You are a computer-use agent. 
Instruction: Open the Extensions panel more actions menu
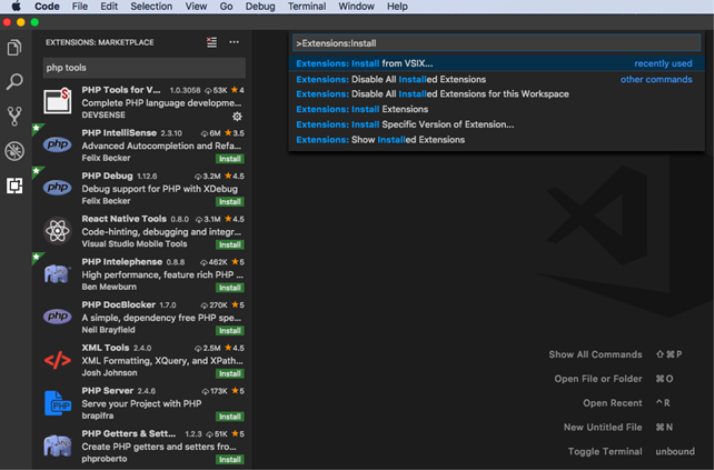tap(234, 42)
